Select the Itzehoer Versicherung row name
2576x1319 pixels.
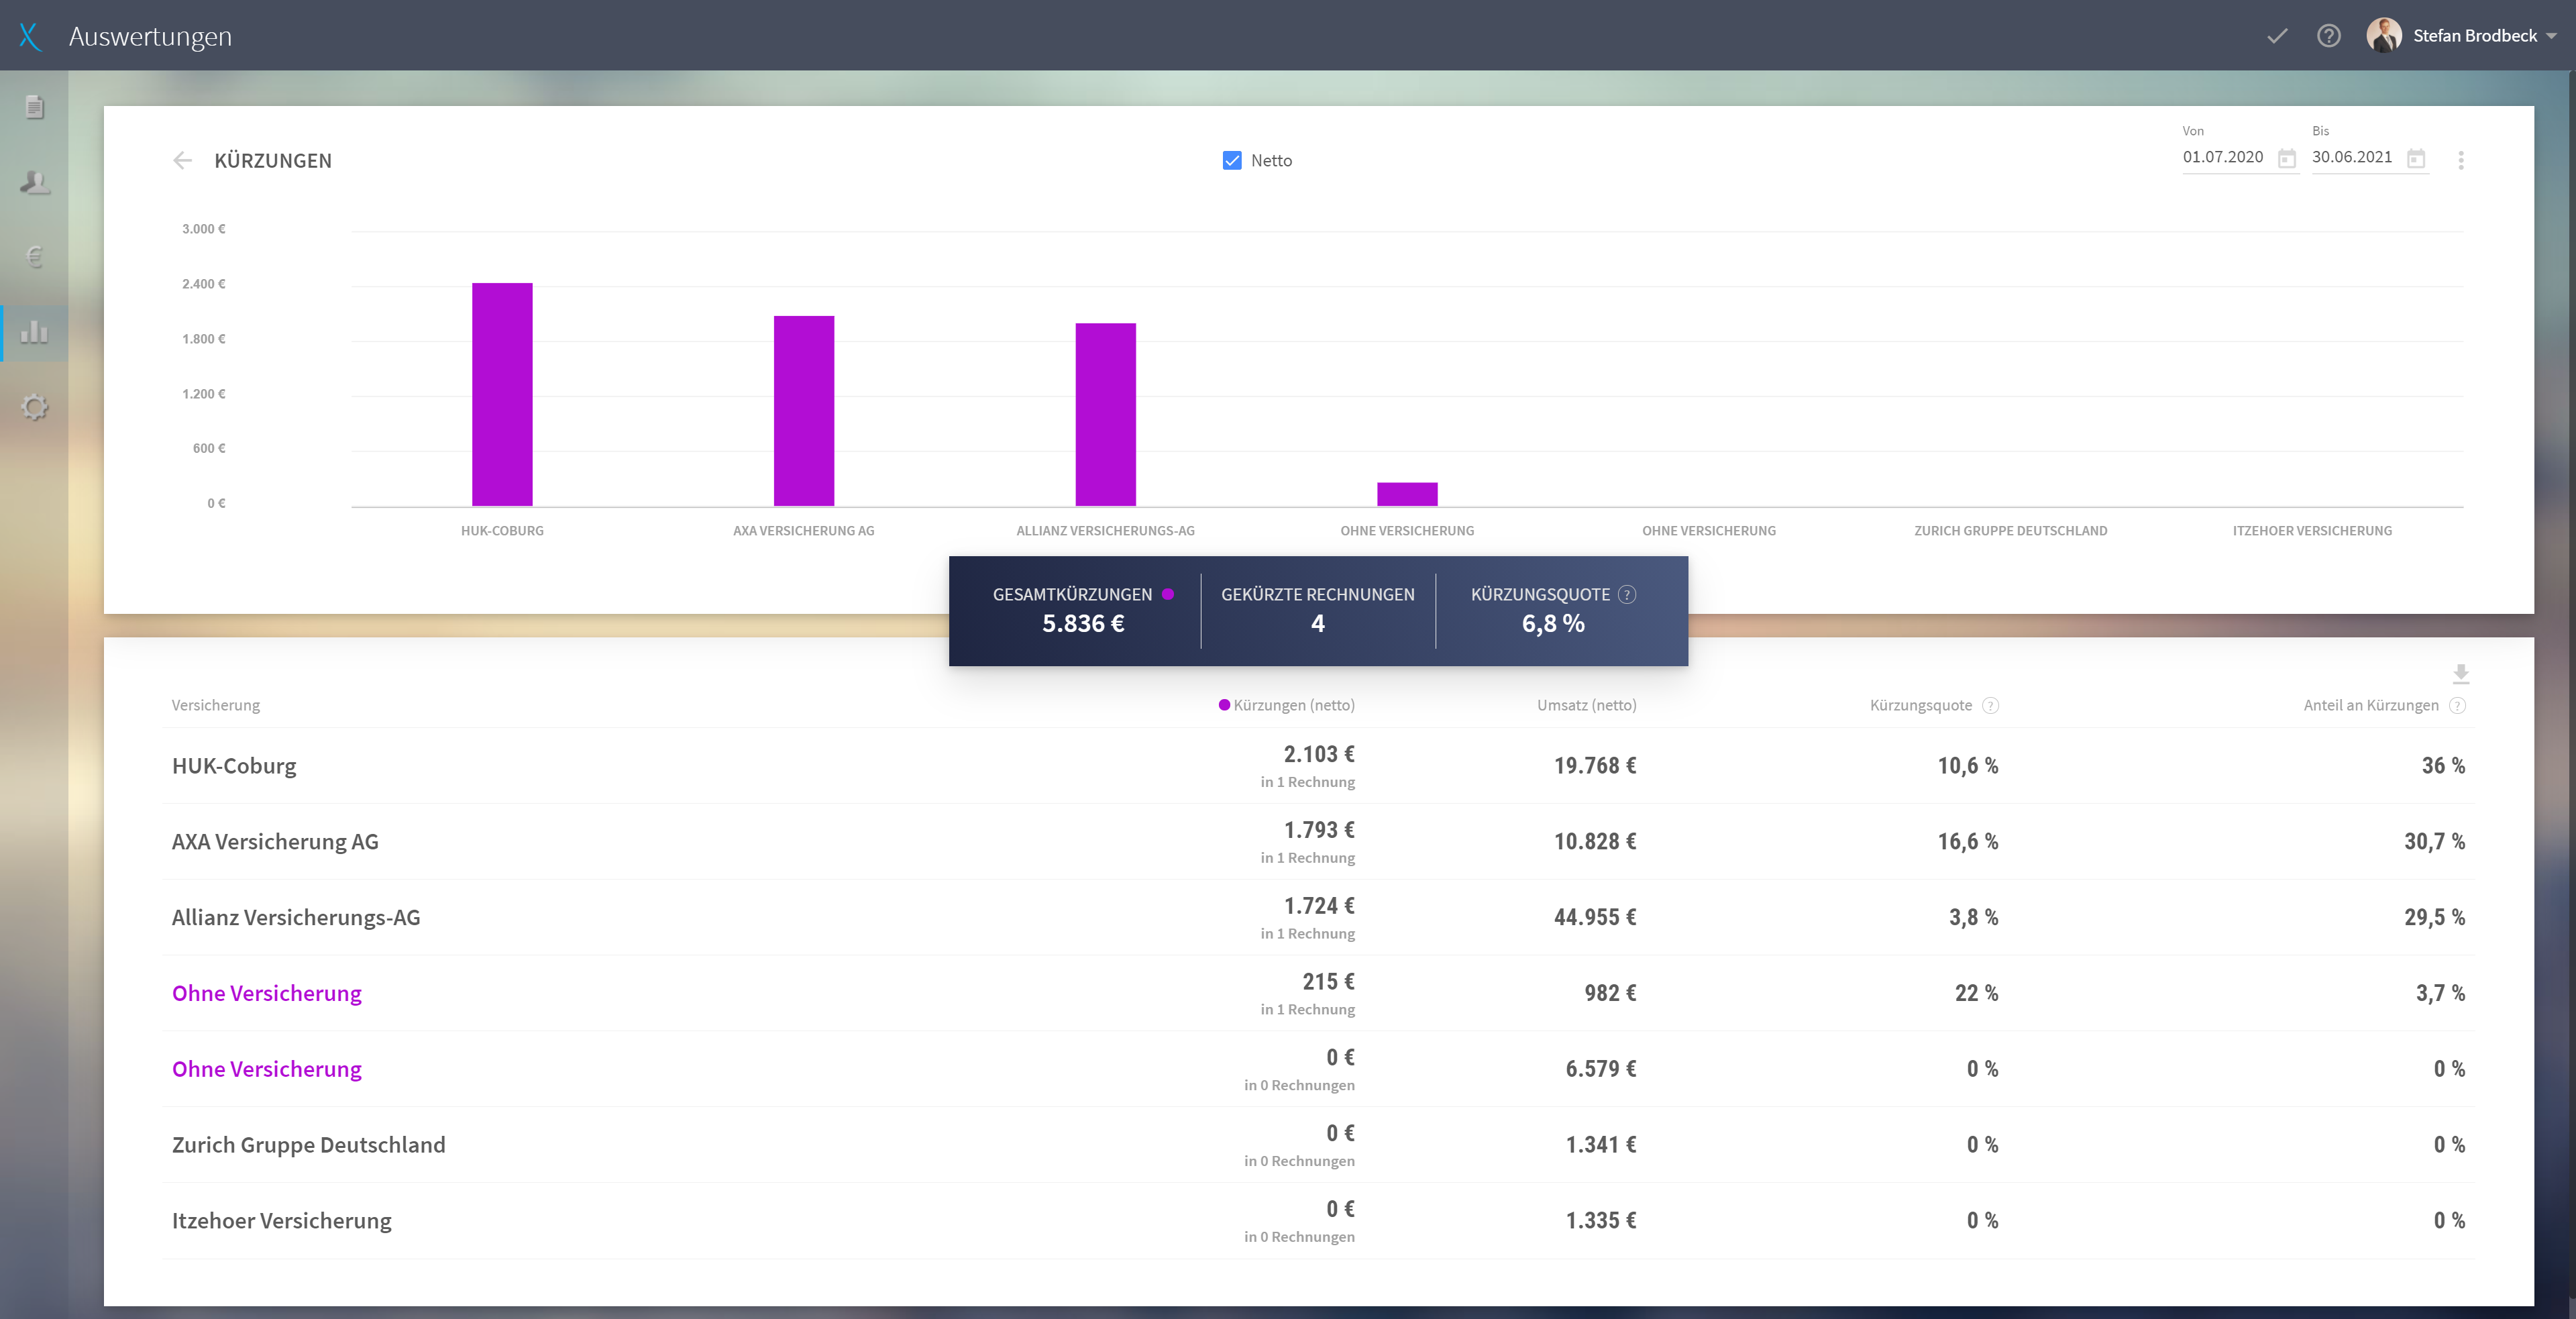282,1221
